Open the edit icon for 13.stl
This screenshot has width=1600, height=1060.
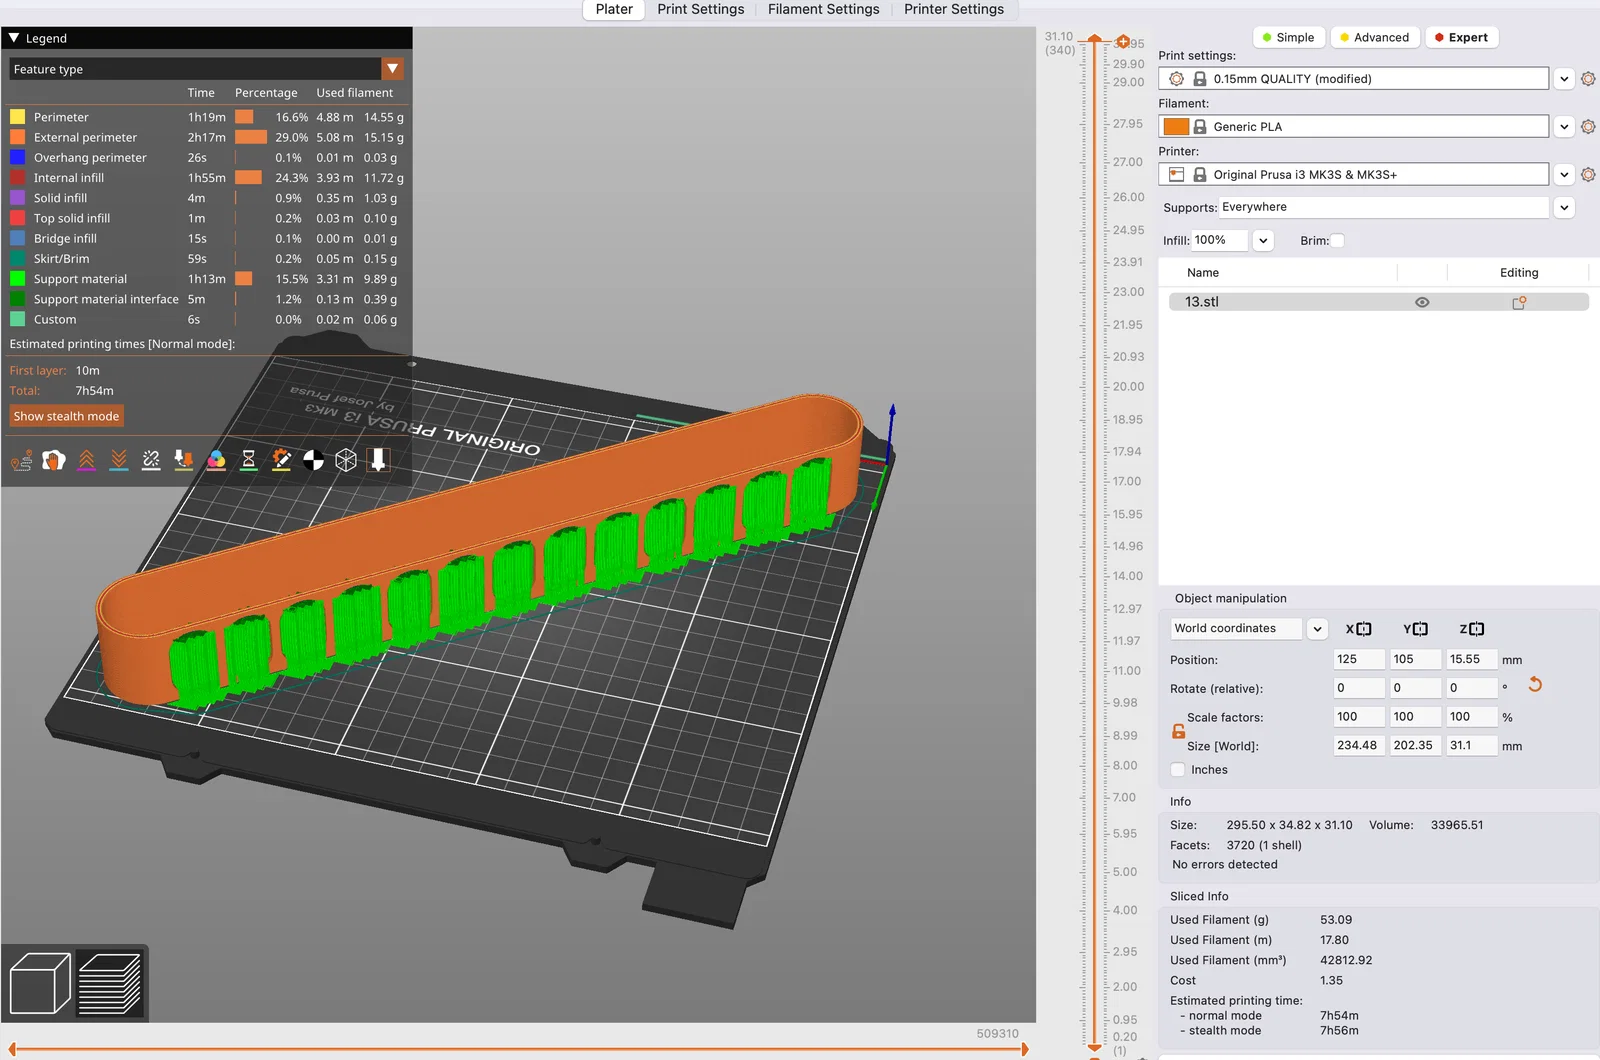(1518, 302)
